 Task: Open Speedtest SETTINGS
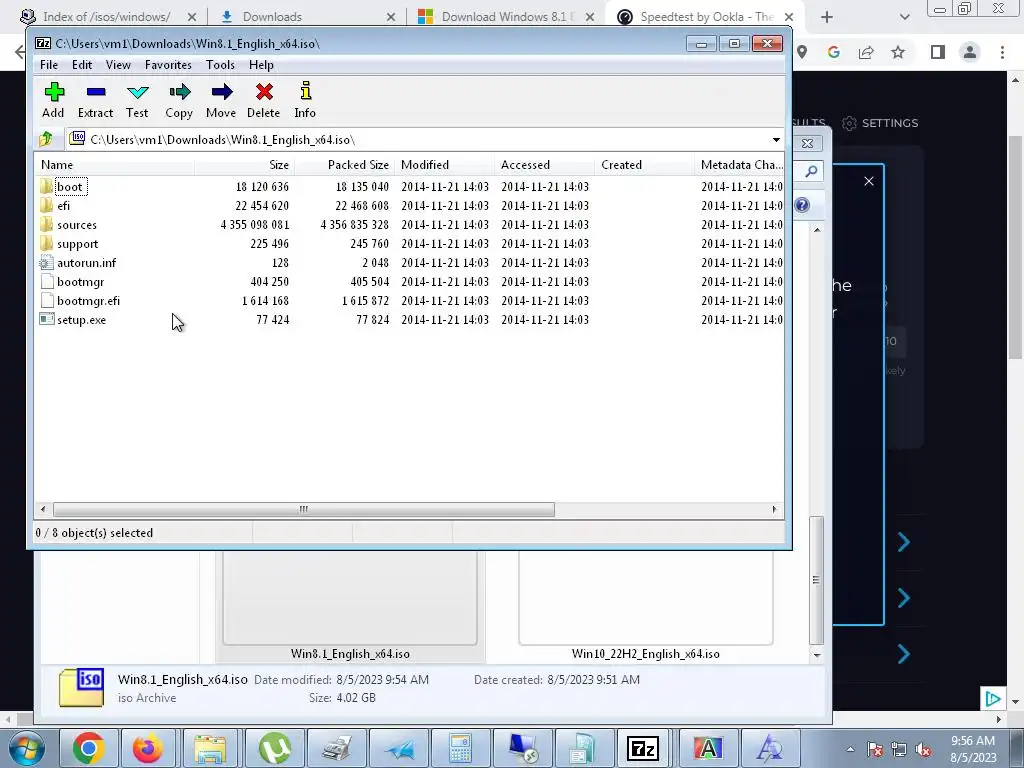pos(880,123)
